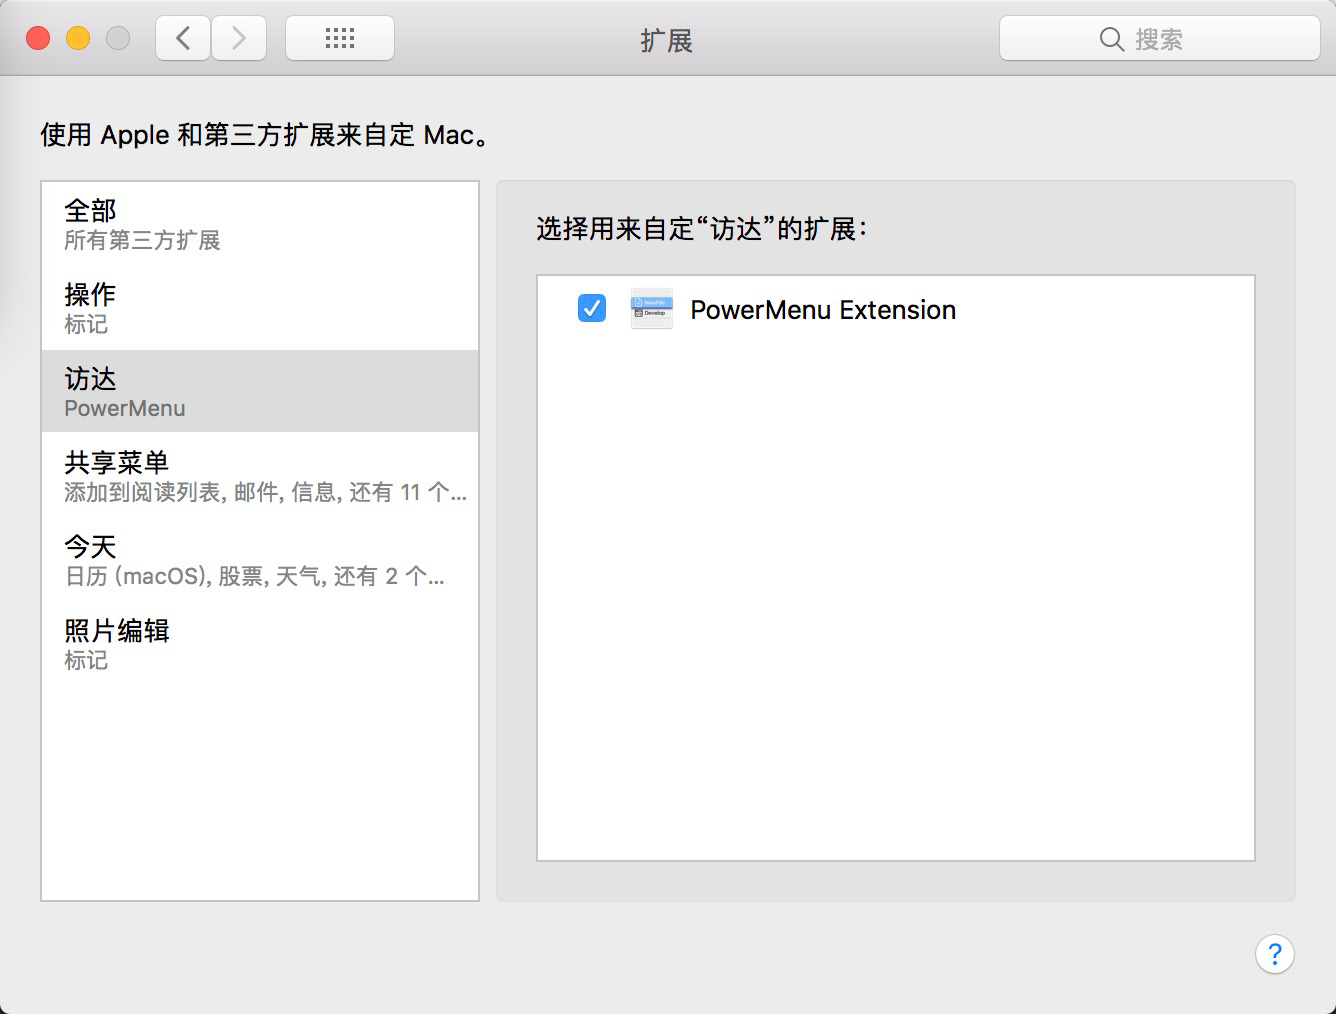
Task: Minimize window with the yellow button
Action: [78, 39]
